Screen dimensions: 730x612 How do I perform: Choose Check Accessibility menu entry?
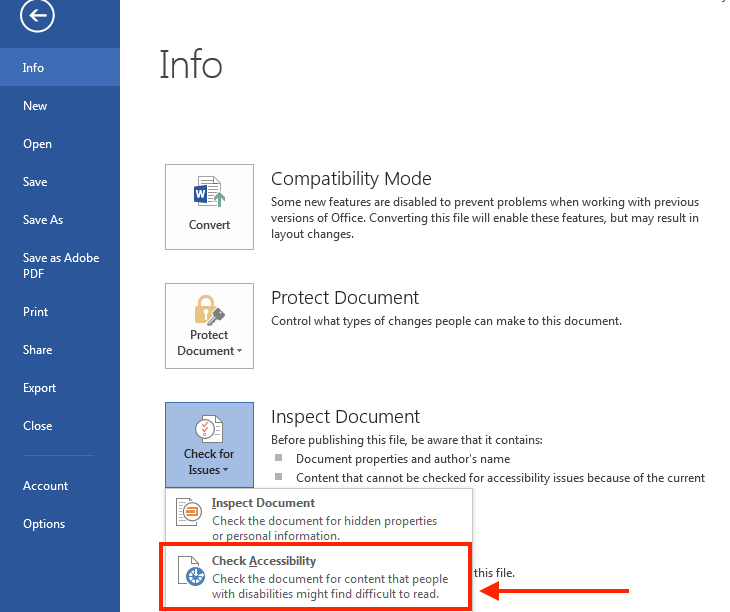(x=264, y=562)
